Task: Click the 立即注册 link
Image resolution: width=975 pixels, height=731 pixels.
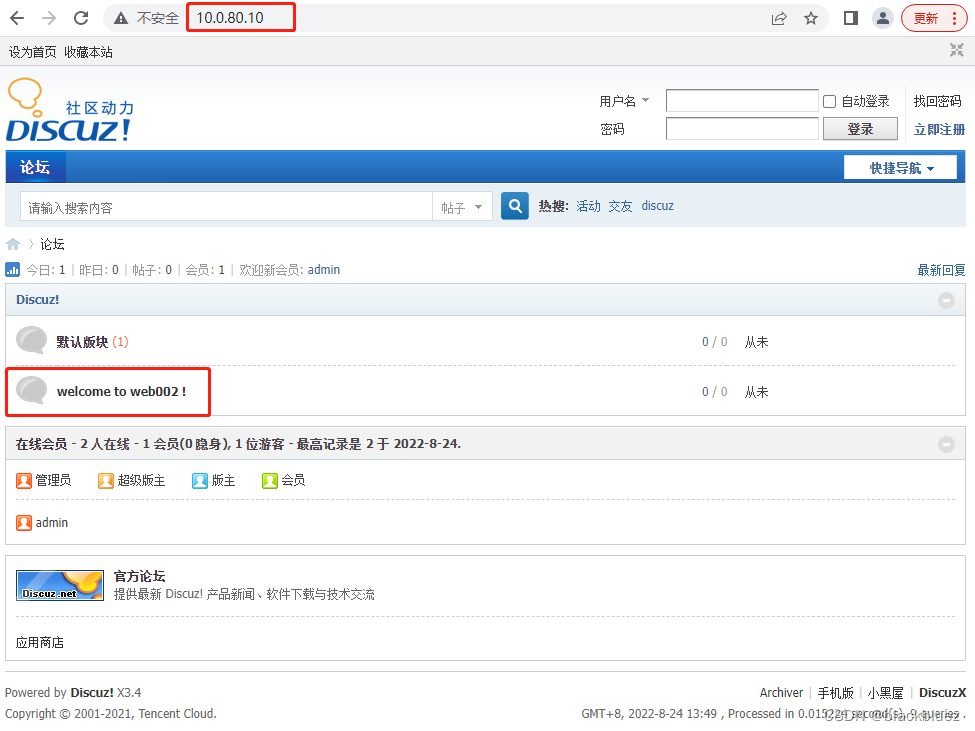Action: point(939,129)
